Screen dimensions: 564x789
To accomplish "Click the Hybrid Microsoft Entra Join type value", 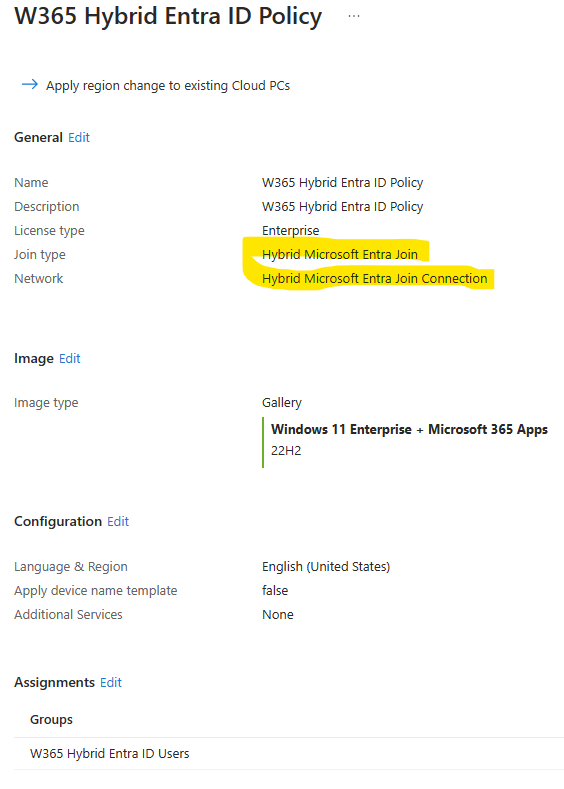I will (x=340, y=254).
